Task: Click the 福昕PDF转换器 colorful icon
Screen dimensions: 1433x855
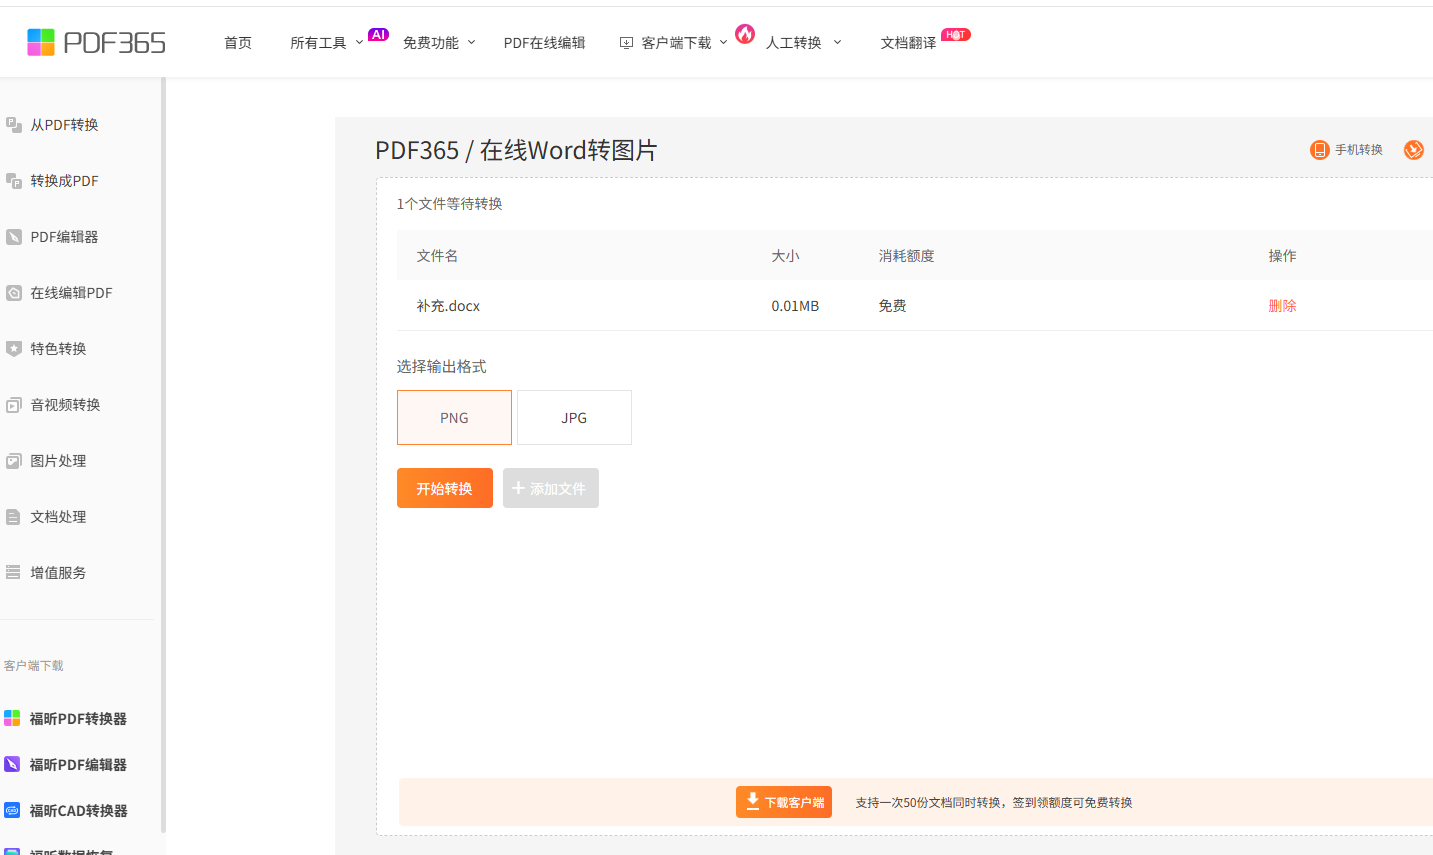Action: [12, 718]
